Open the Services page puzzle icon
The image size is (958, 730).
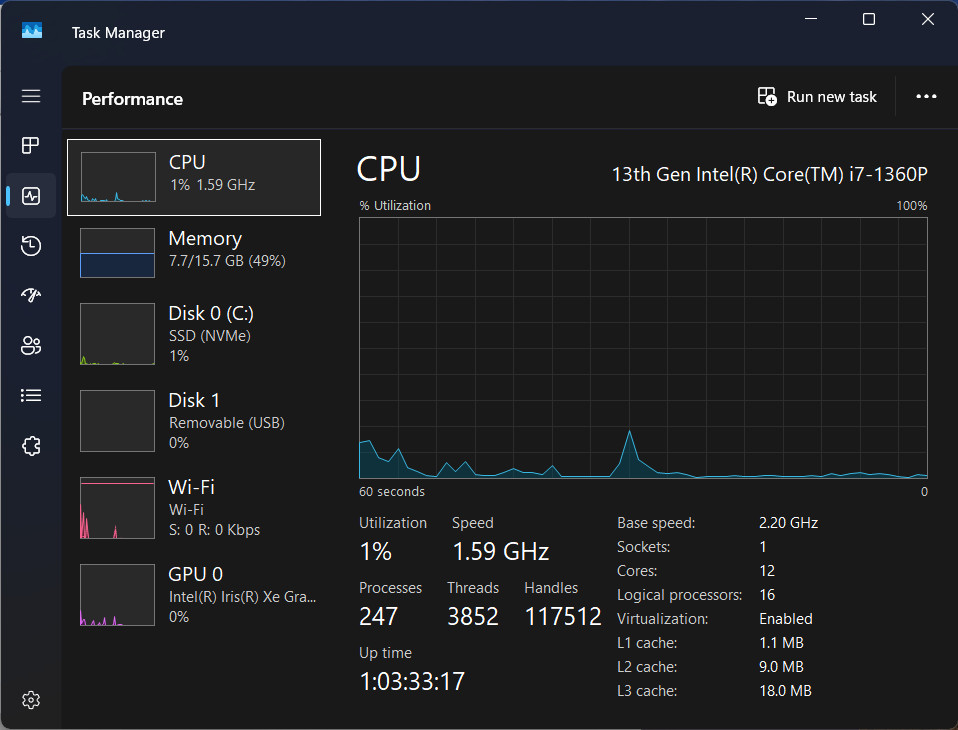point(31,446)
